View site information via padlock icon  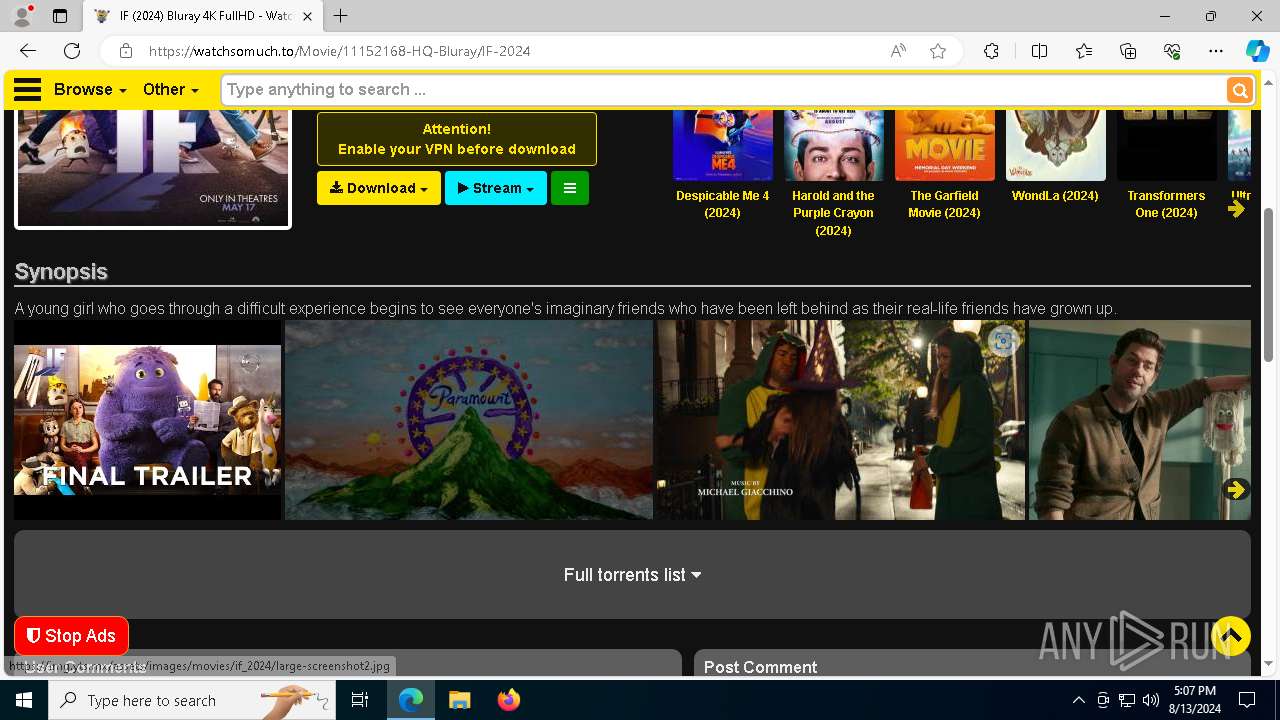[125, 51]
